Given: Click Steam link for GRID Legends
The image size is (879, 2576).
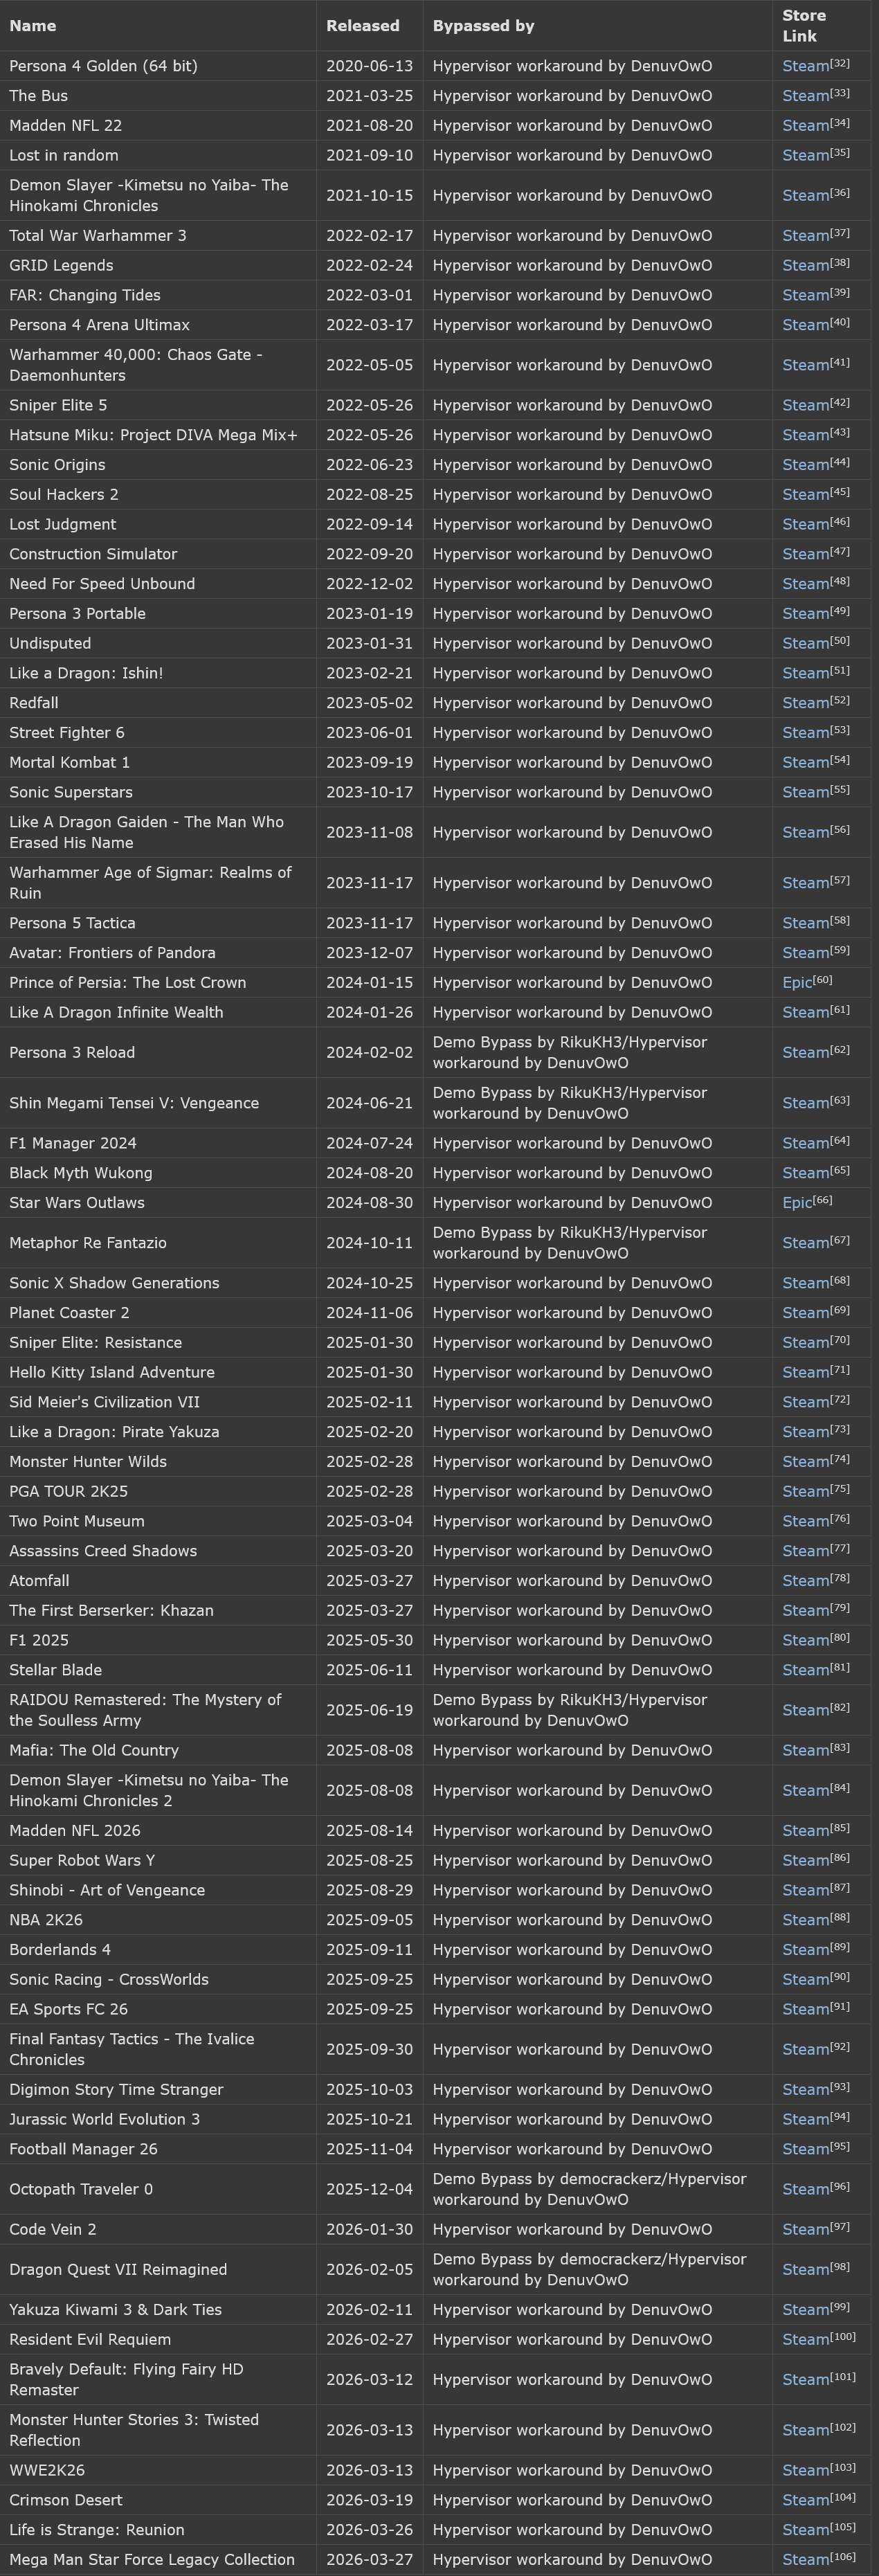Looking at the screenshot, I should [805, 266].
